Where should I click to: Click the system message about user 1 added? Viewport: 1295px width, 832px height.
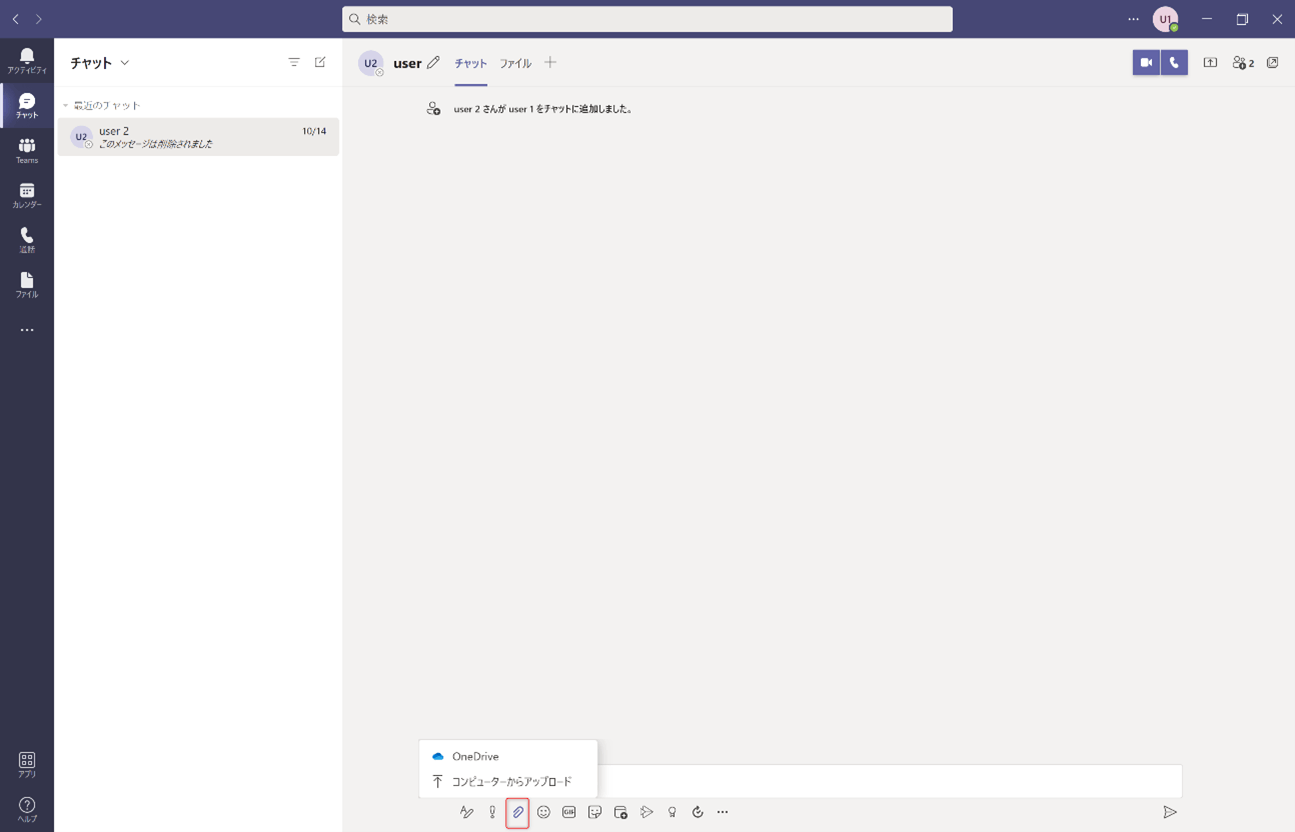pyautogui.click(x=543, y=109)
